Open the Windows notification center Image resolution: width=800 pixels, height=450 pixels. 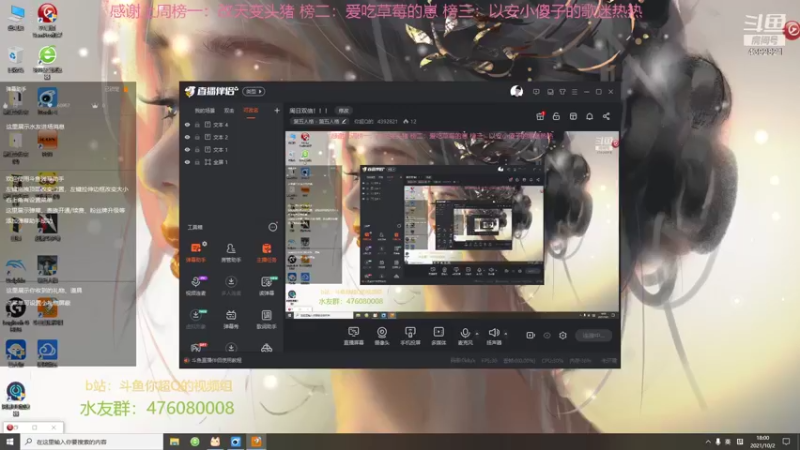tap(786, 442)
